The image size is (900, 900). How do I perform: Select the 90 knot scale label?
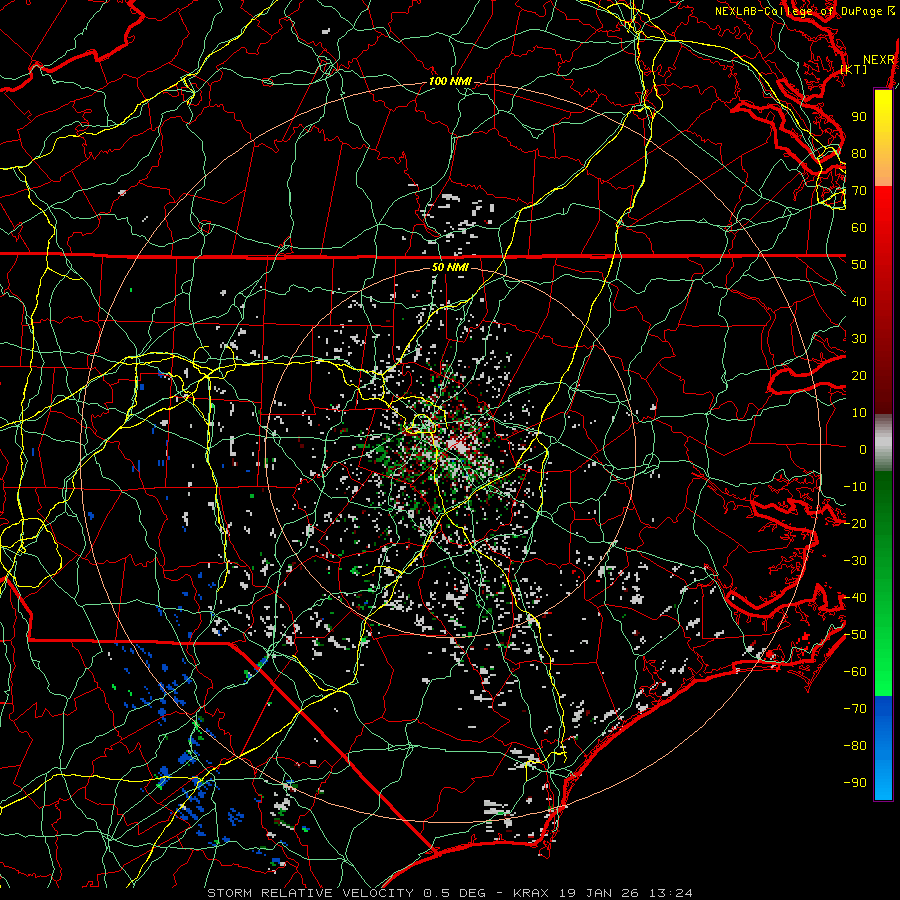[859, 117]
